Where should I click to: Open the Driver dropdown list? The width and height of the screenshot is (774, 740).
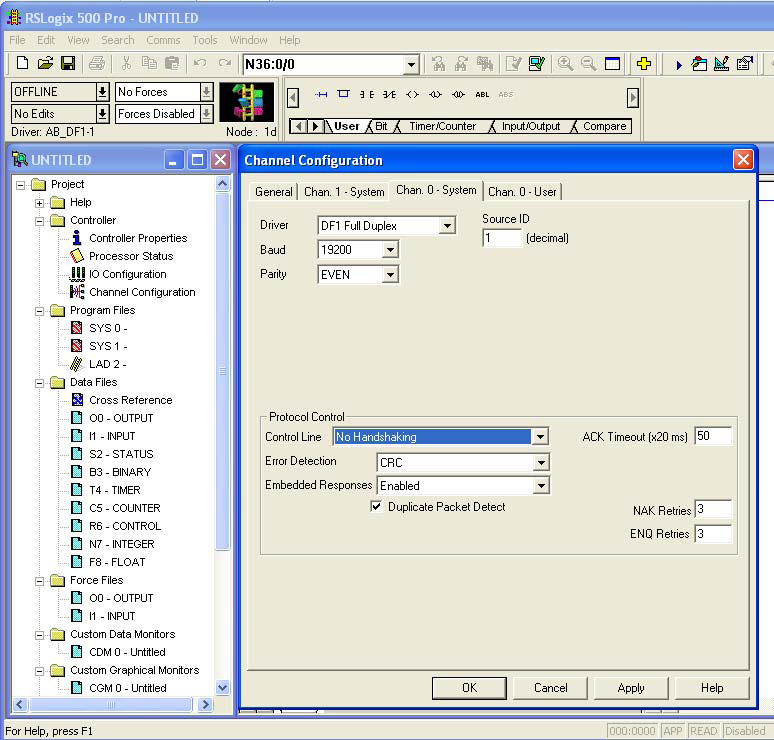point(447,226)
